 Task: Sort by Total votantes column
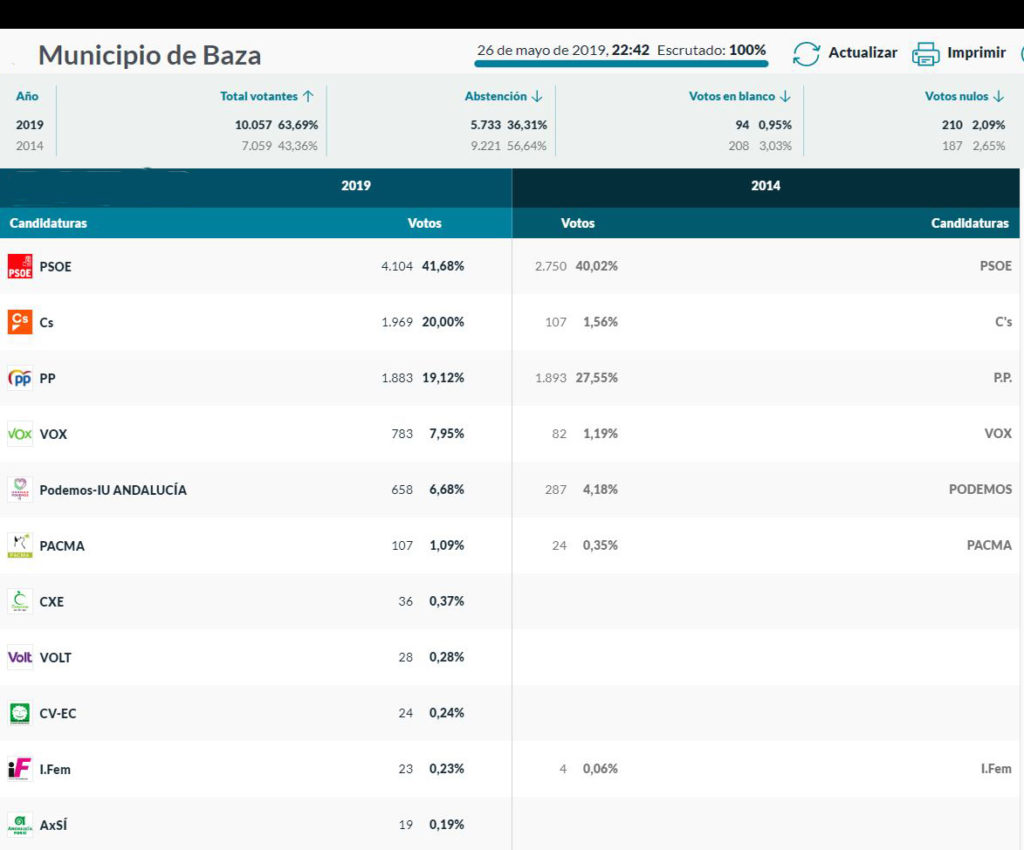(267, 96)
